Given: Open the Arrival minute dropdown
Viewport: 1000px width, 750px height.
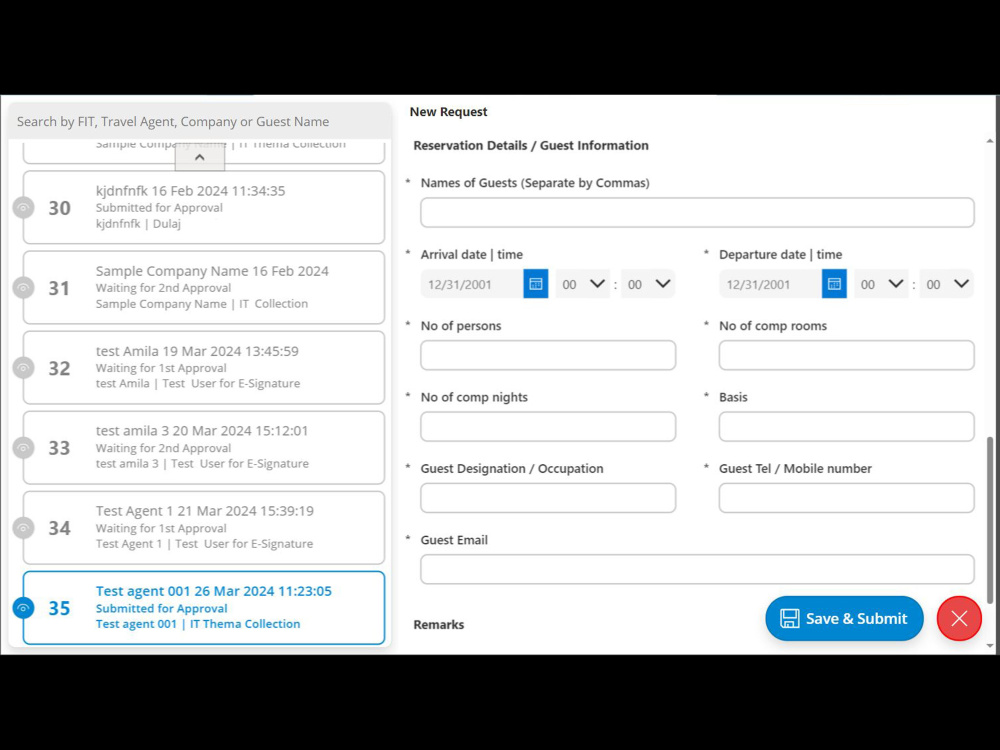Looking at the screenshot, I should tap(648, 284).
